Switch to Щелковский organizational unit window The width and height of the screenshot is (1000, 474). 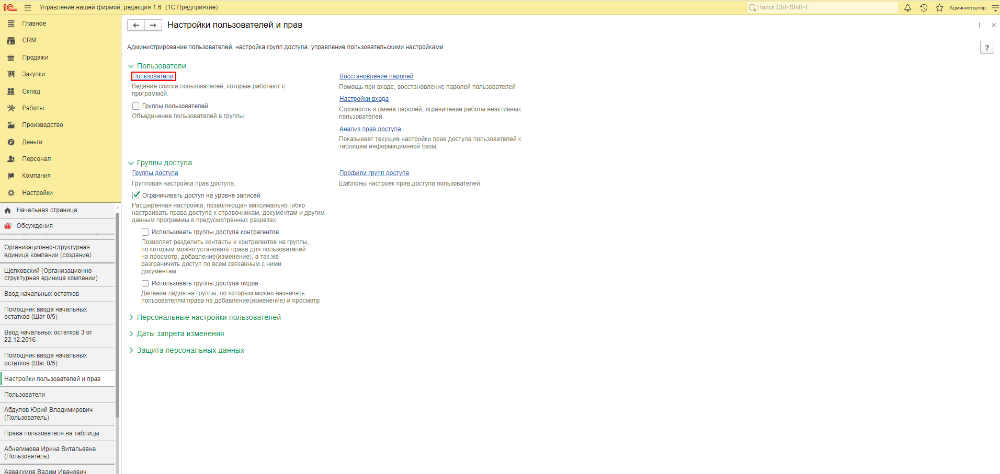point(58,274)
